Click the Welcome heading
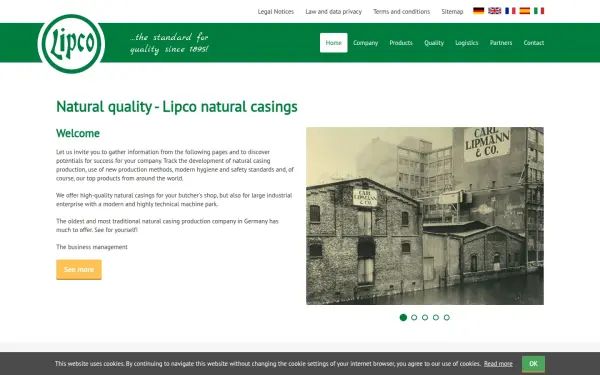Viewport: 600px width, 375px height. tap(78, 133)
